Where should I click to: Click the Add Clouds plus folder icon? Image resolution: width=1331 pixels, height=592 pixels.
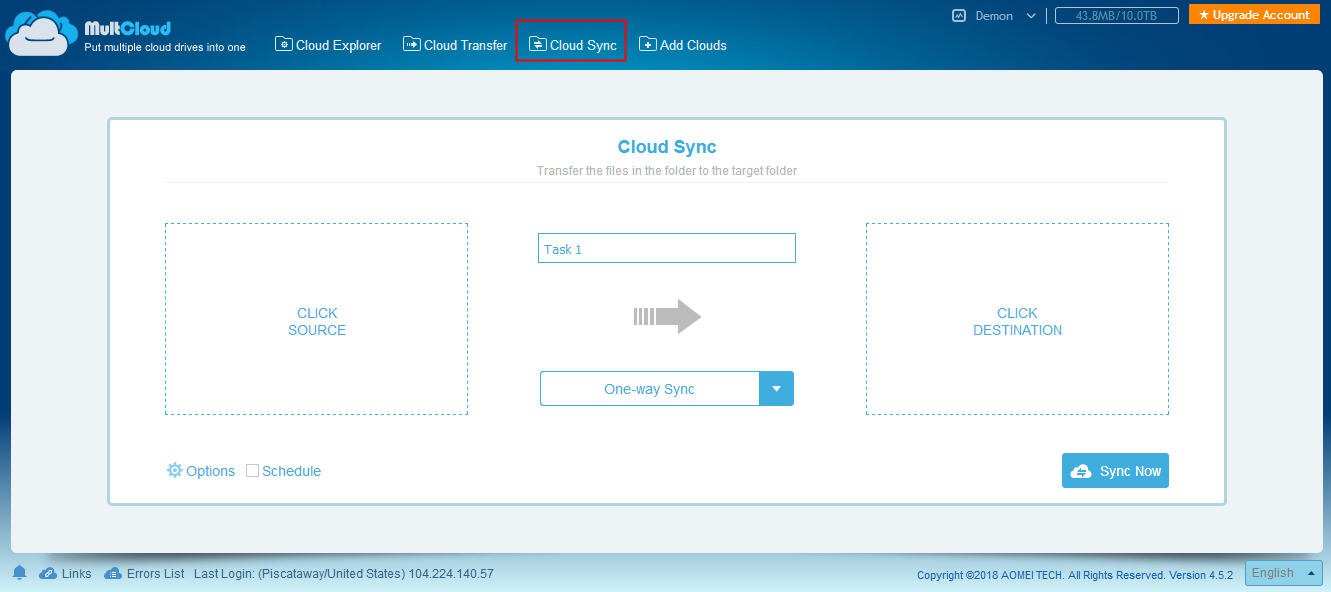click(648, 44)
